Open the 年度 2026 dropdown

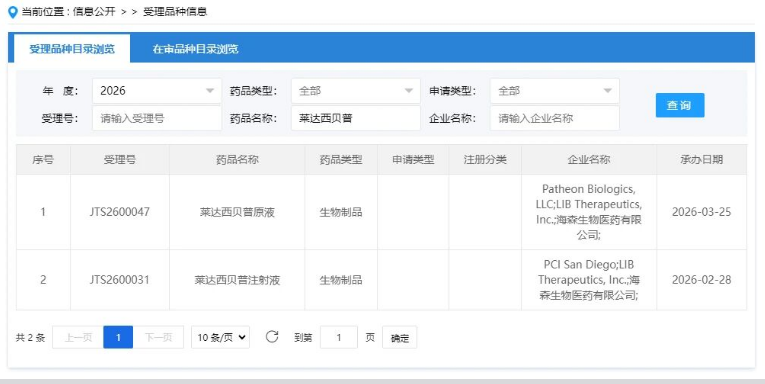click(157, 91)
